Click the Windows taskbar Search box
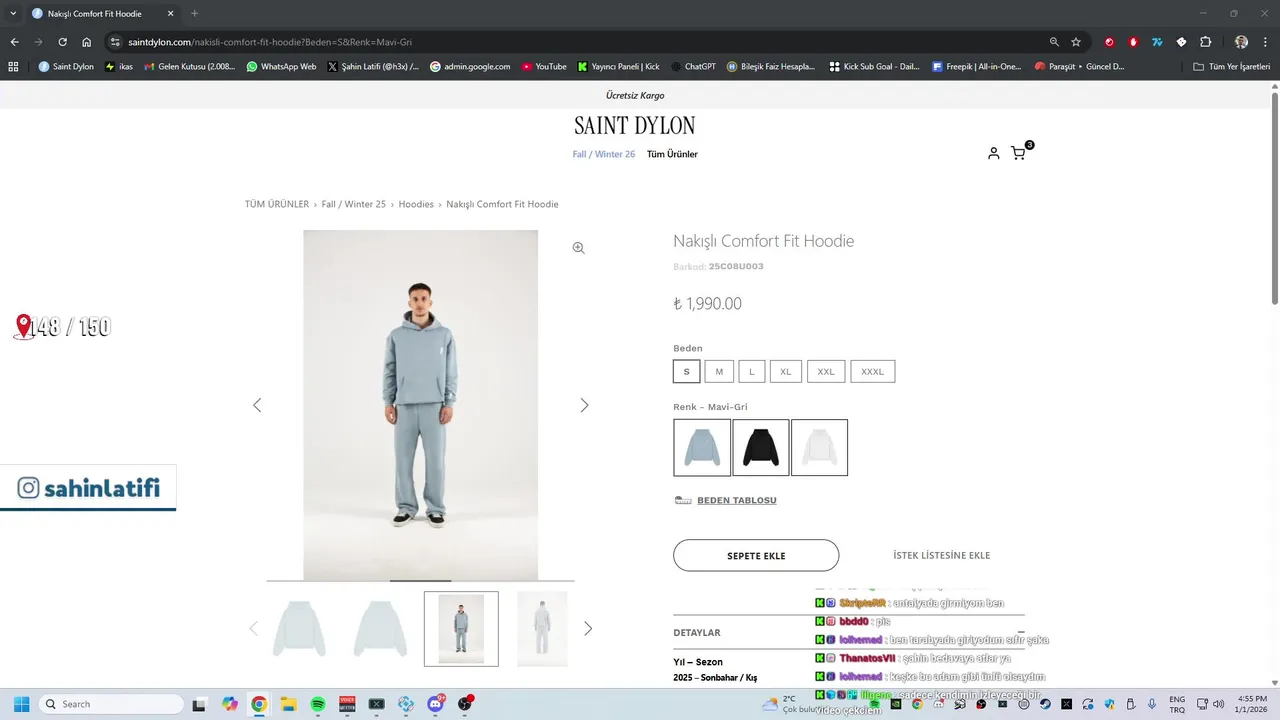 click(x=111, y=704)
